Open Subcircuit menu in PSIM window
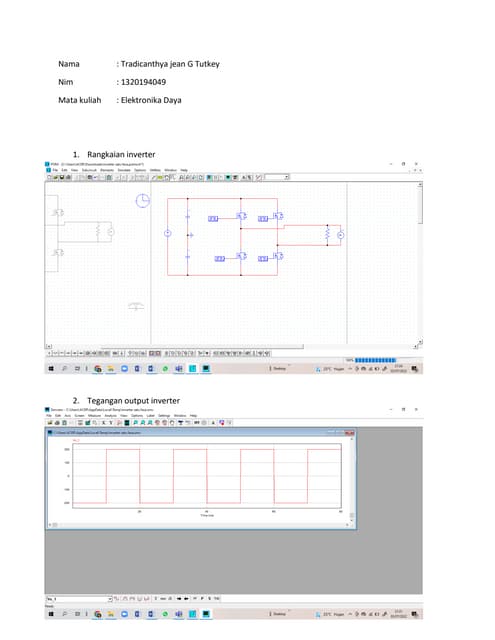This screenshot has width=495, height=640. tap(89, 170)
